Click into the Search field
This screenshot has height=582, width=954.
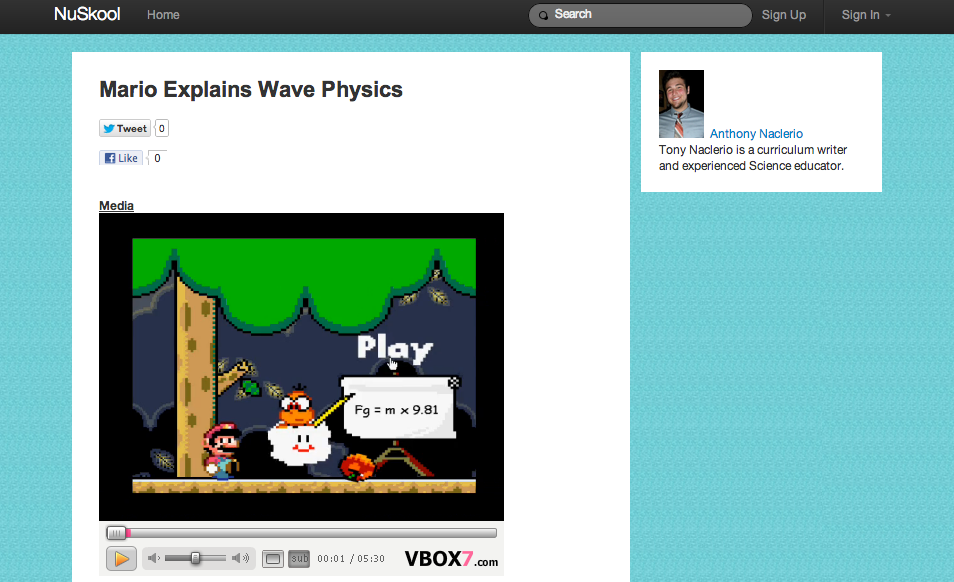pyautogui.click(x=640, y=15)
